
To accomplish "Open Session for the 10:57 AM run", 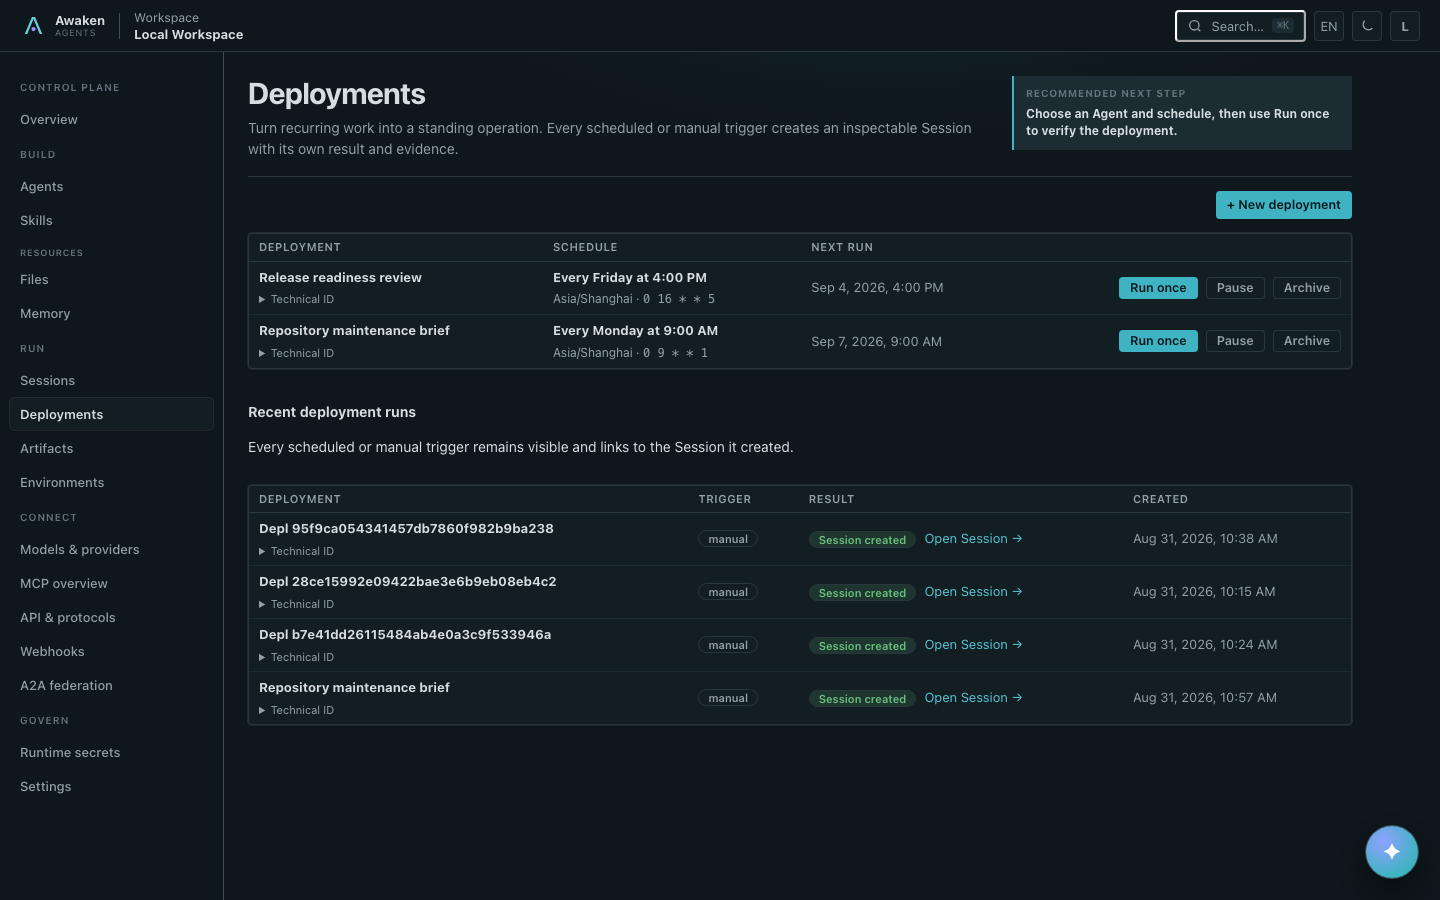I will click(973, 698).
